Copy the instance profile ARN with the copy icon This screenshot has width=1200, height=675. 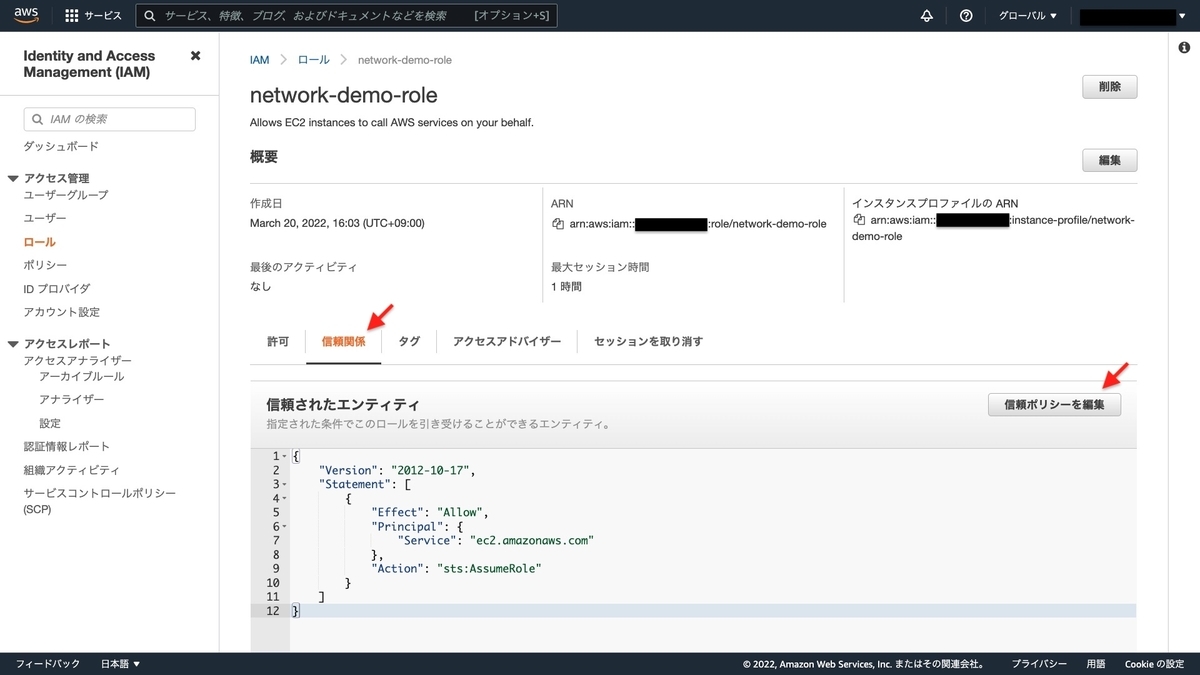859,220
